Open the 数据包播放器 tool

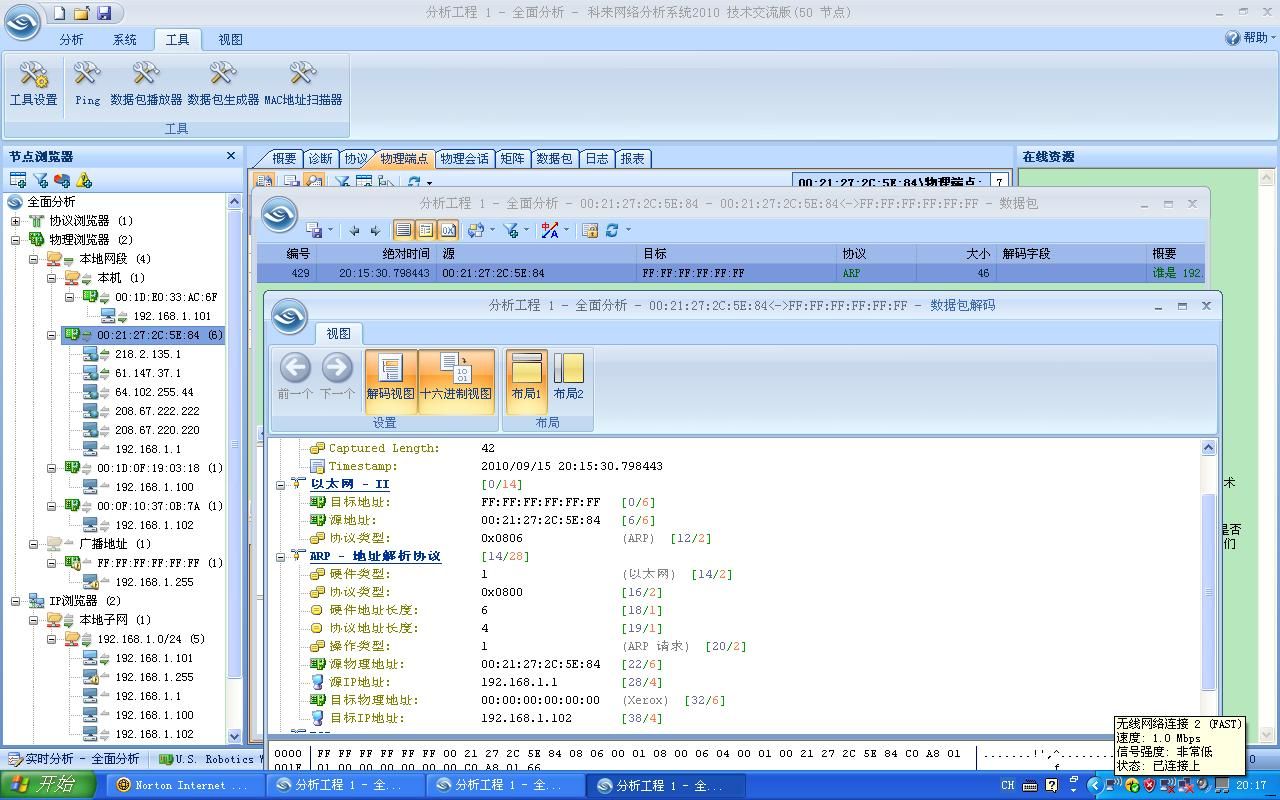pos(146,82)
